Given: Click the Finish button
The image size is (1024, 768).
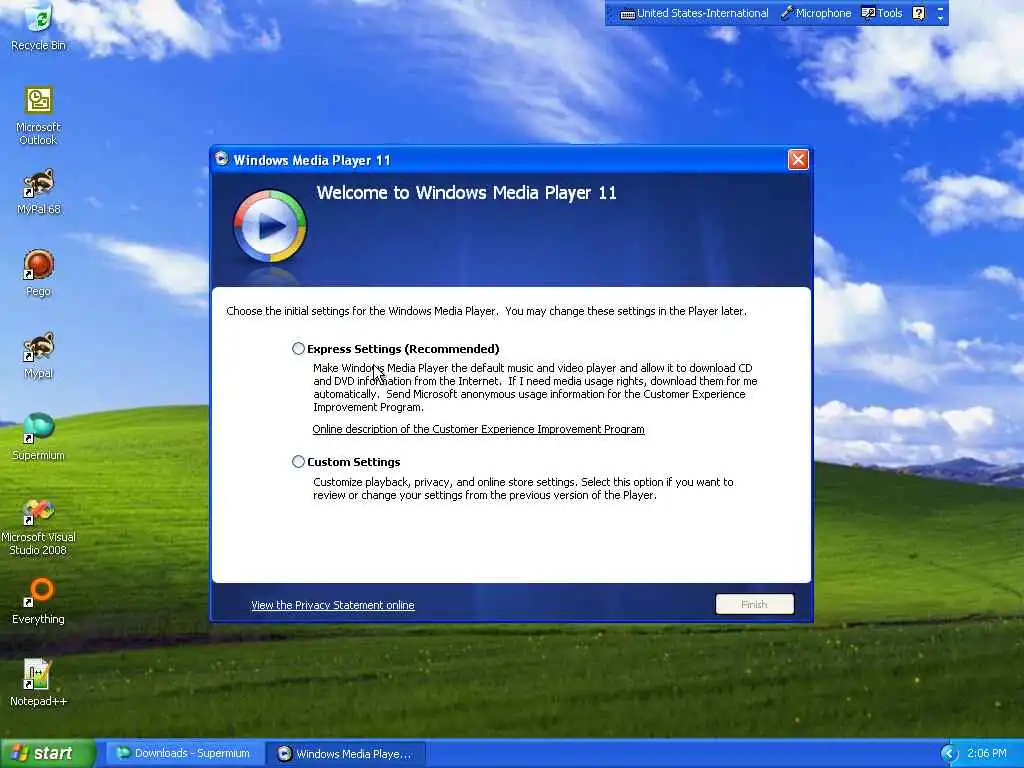Looking at the screenshot, I should [754, 604].
